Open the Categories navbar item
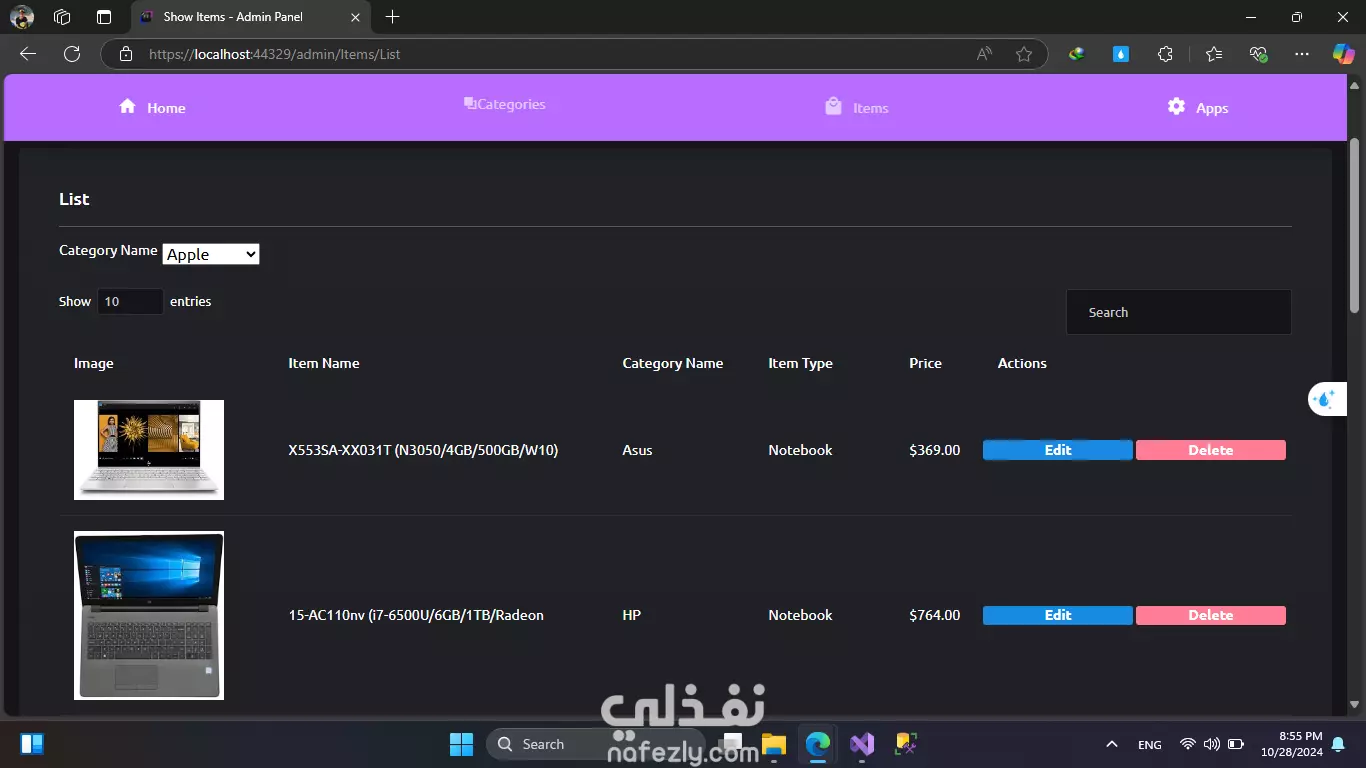The image size is (1366, 768). tap(505, 104)
